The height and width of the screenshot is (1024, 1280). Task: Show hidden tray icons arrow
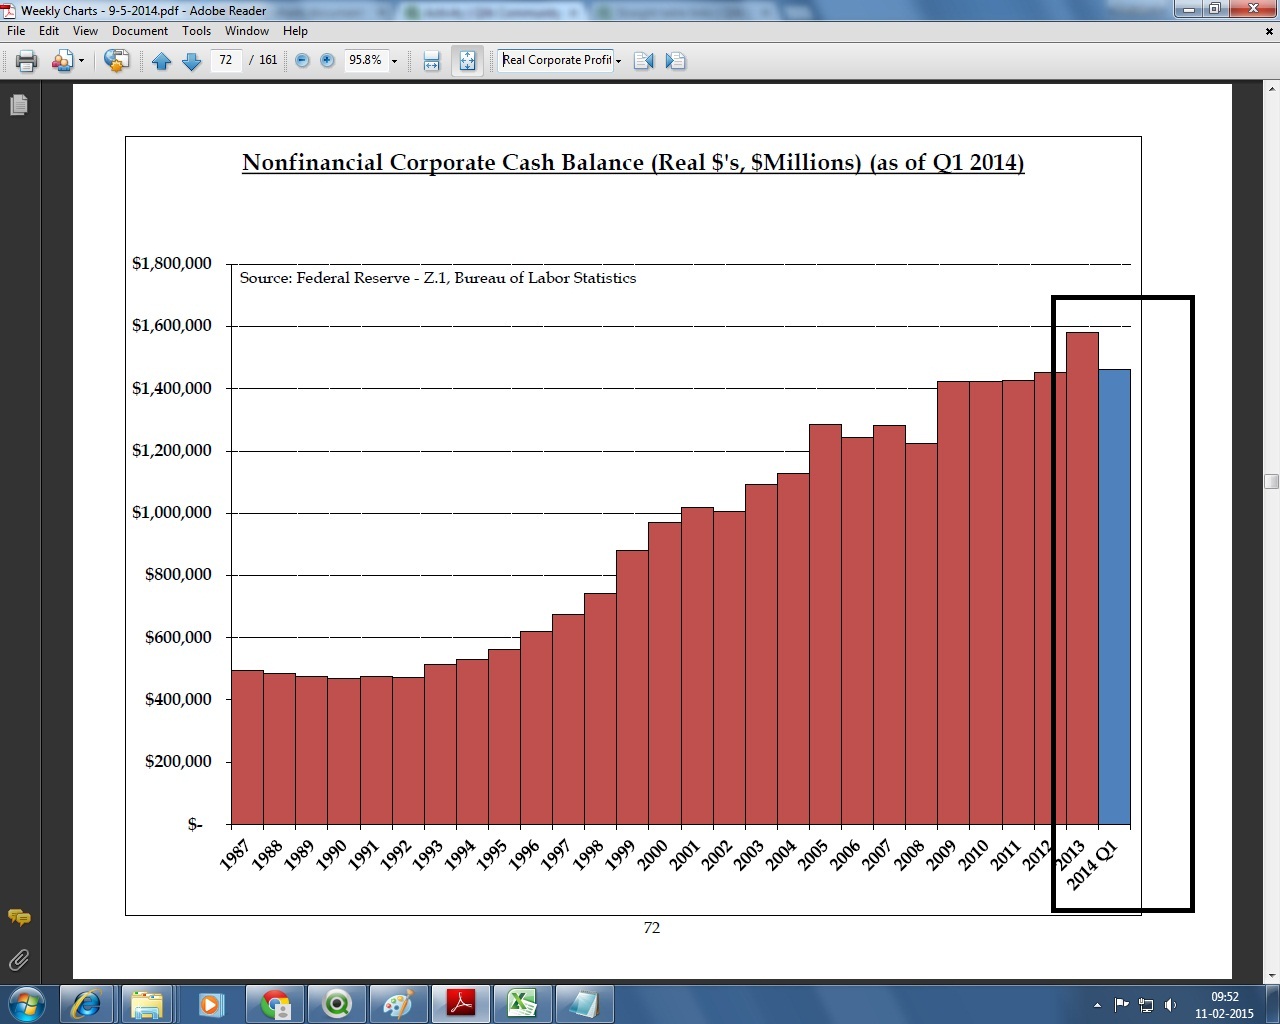pos(1098,1005)
